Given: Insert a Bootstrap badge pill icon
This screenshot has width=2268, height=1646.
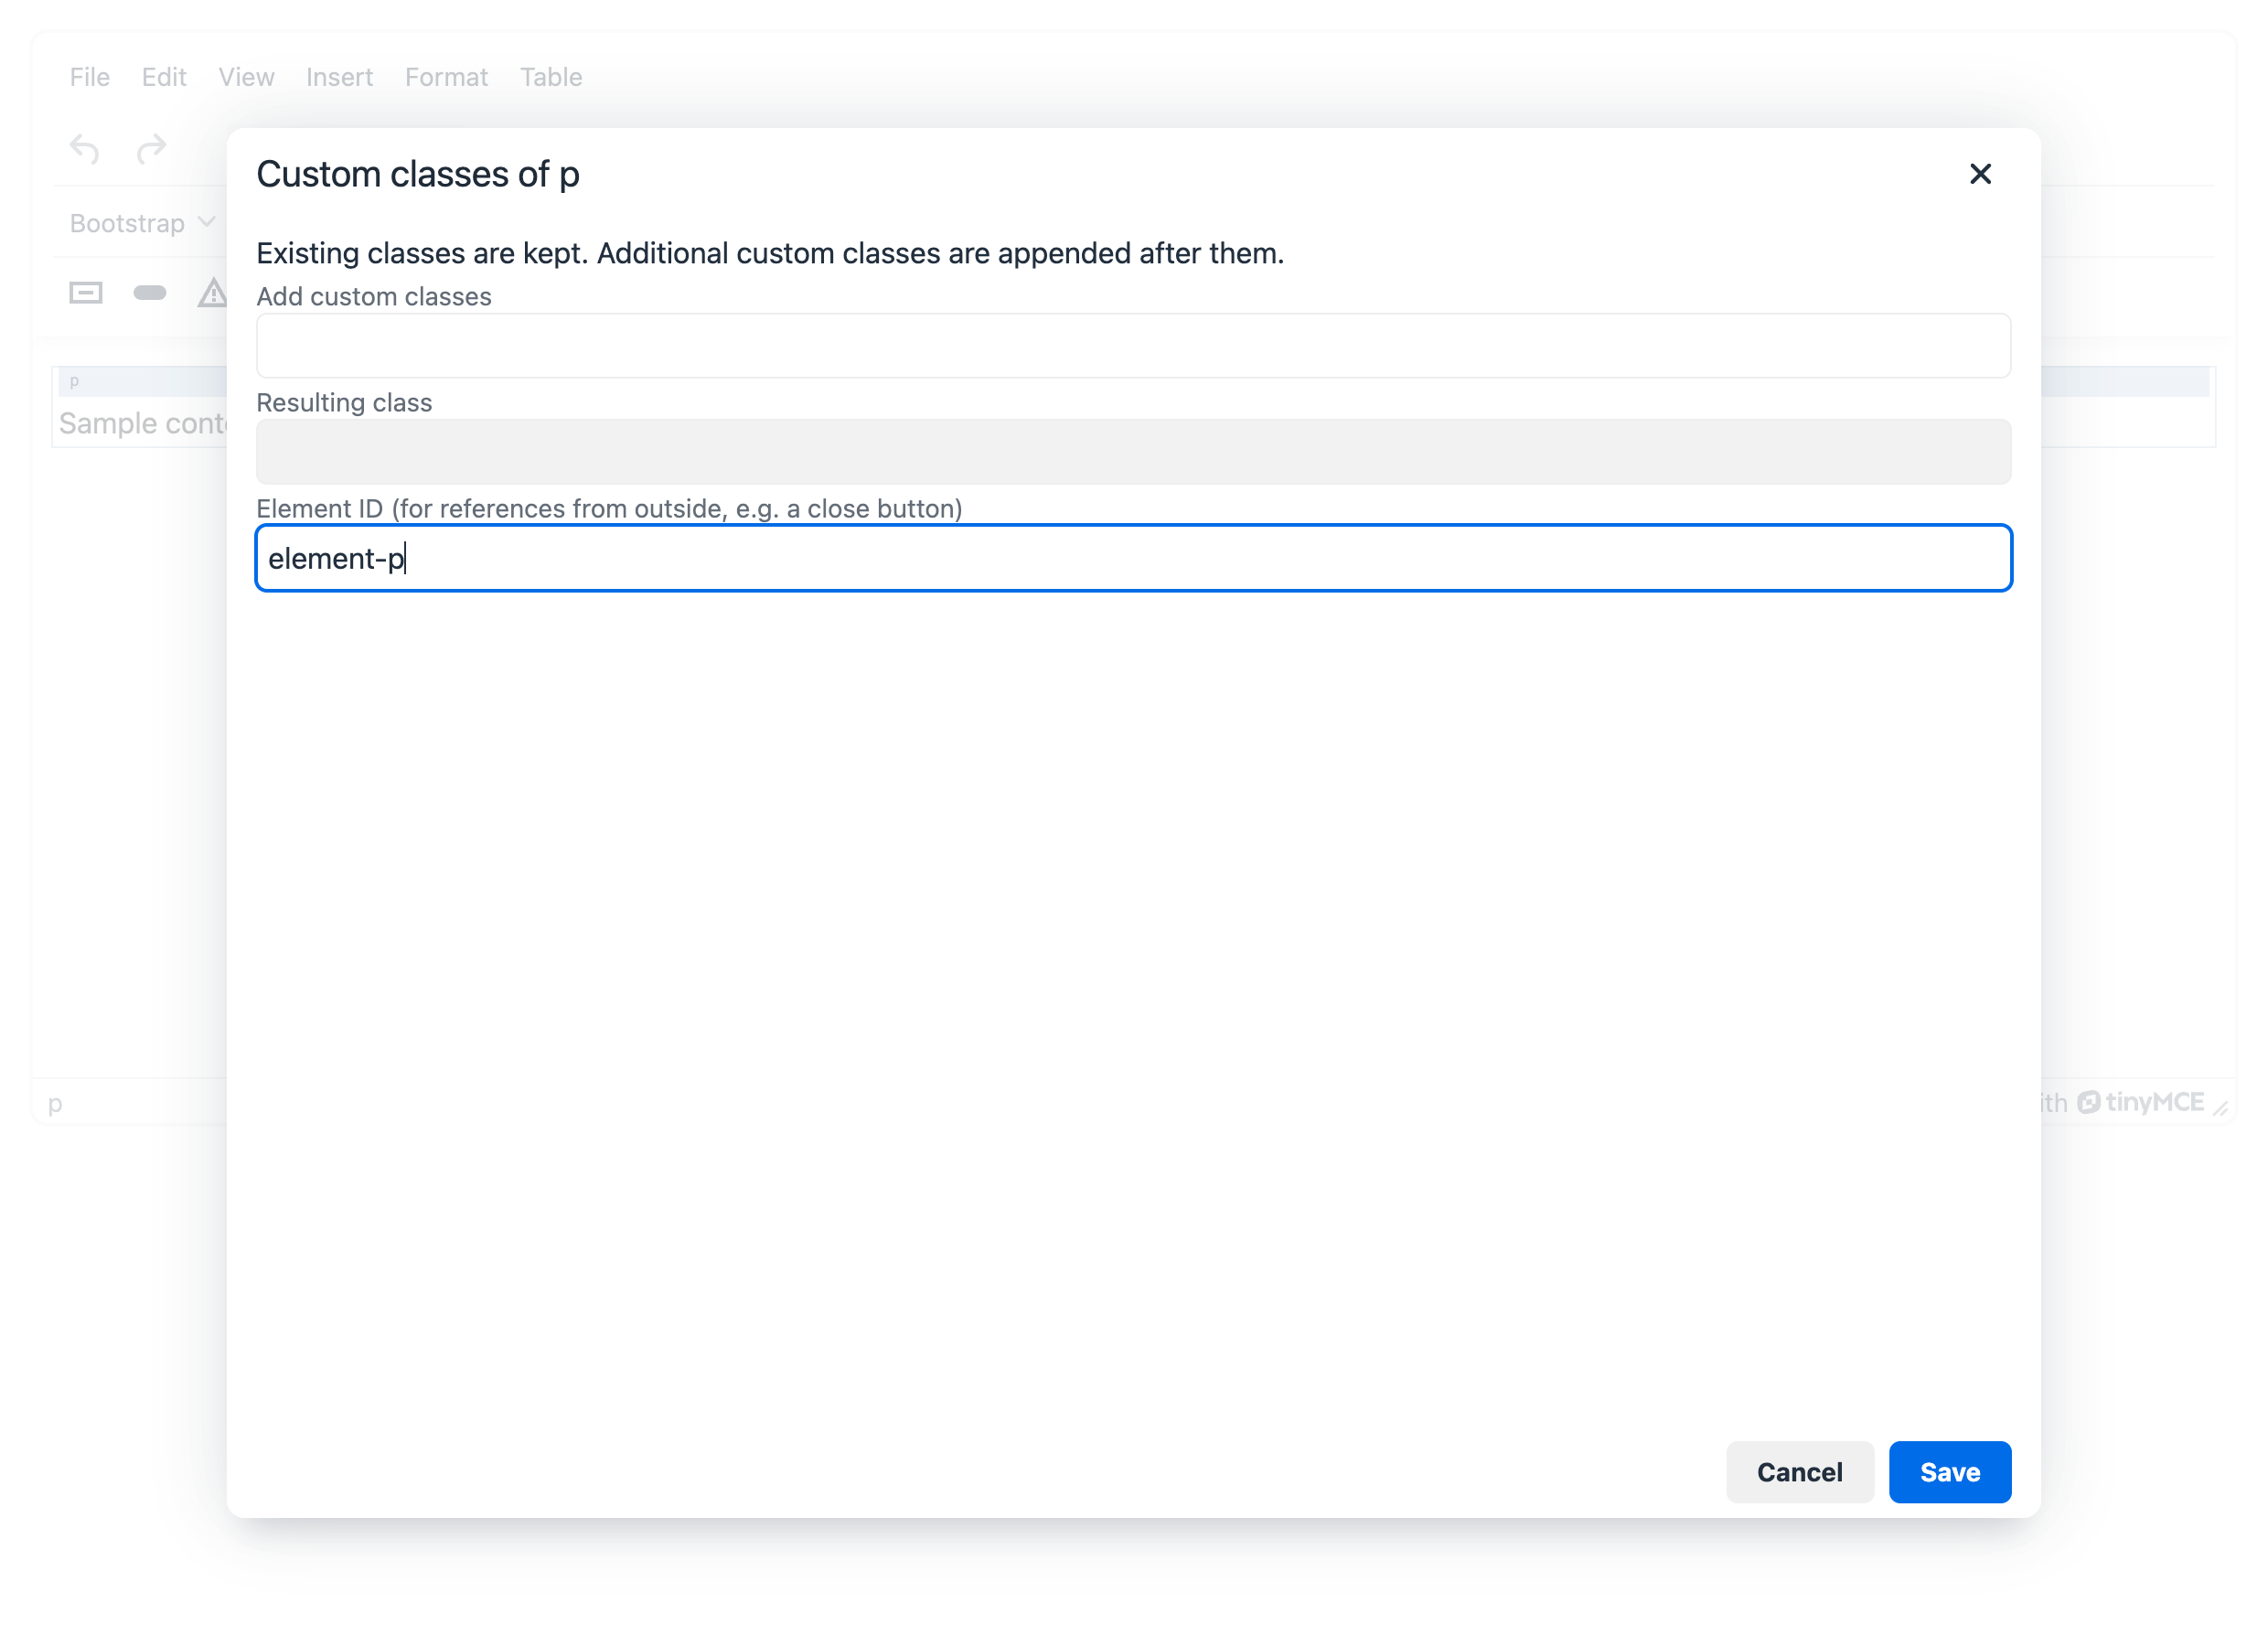Looking at the screenshot, I should click(150, 293).
